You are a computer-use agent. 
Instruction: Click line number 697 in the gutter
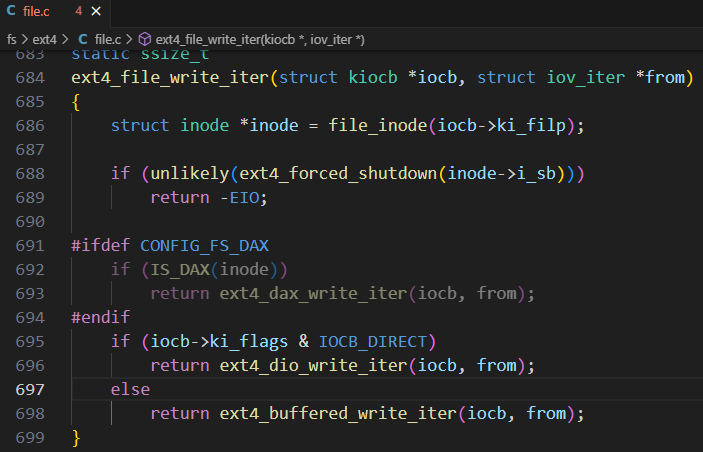pyautogui.click(x=30, y=390)
